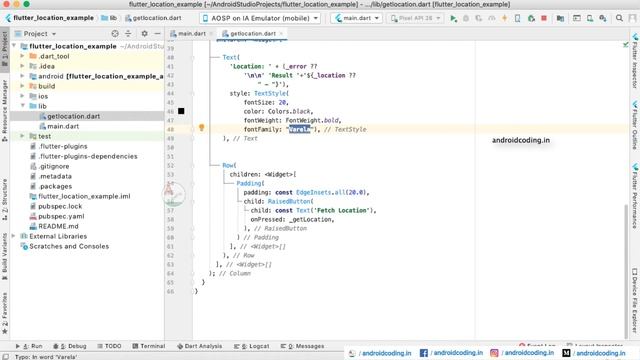
Task: Open the Flutter Inspector side panel
Action: point(635,61)
